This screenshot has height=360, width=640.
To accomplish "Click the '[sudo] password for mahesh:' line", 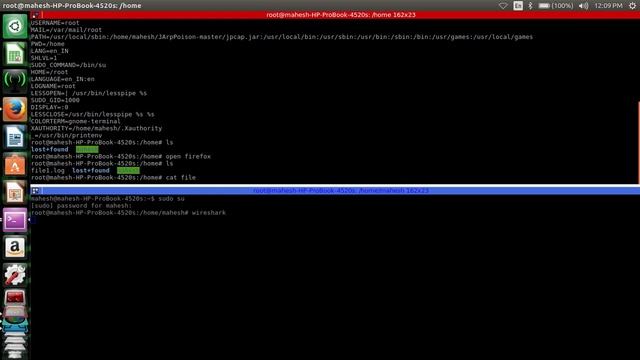I will tap(82, 206).
